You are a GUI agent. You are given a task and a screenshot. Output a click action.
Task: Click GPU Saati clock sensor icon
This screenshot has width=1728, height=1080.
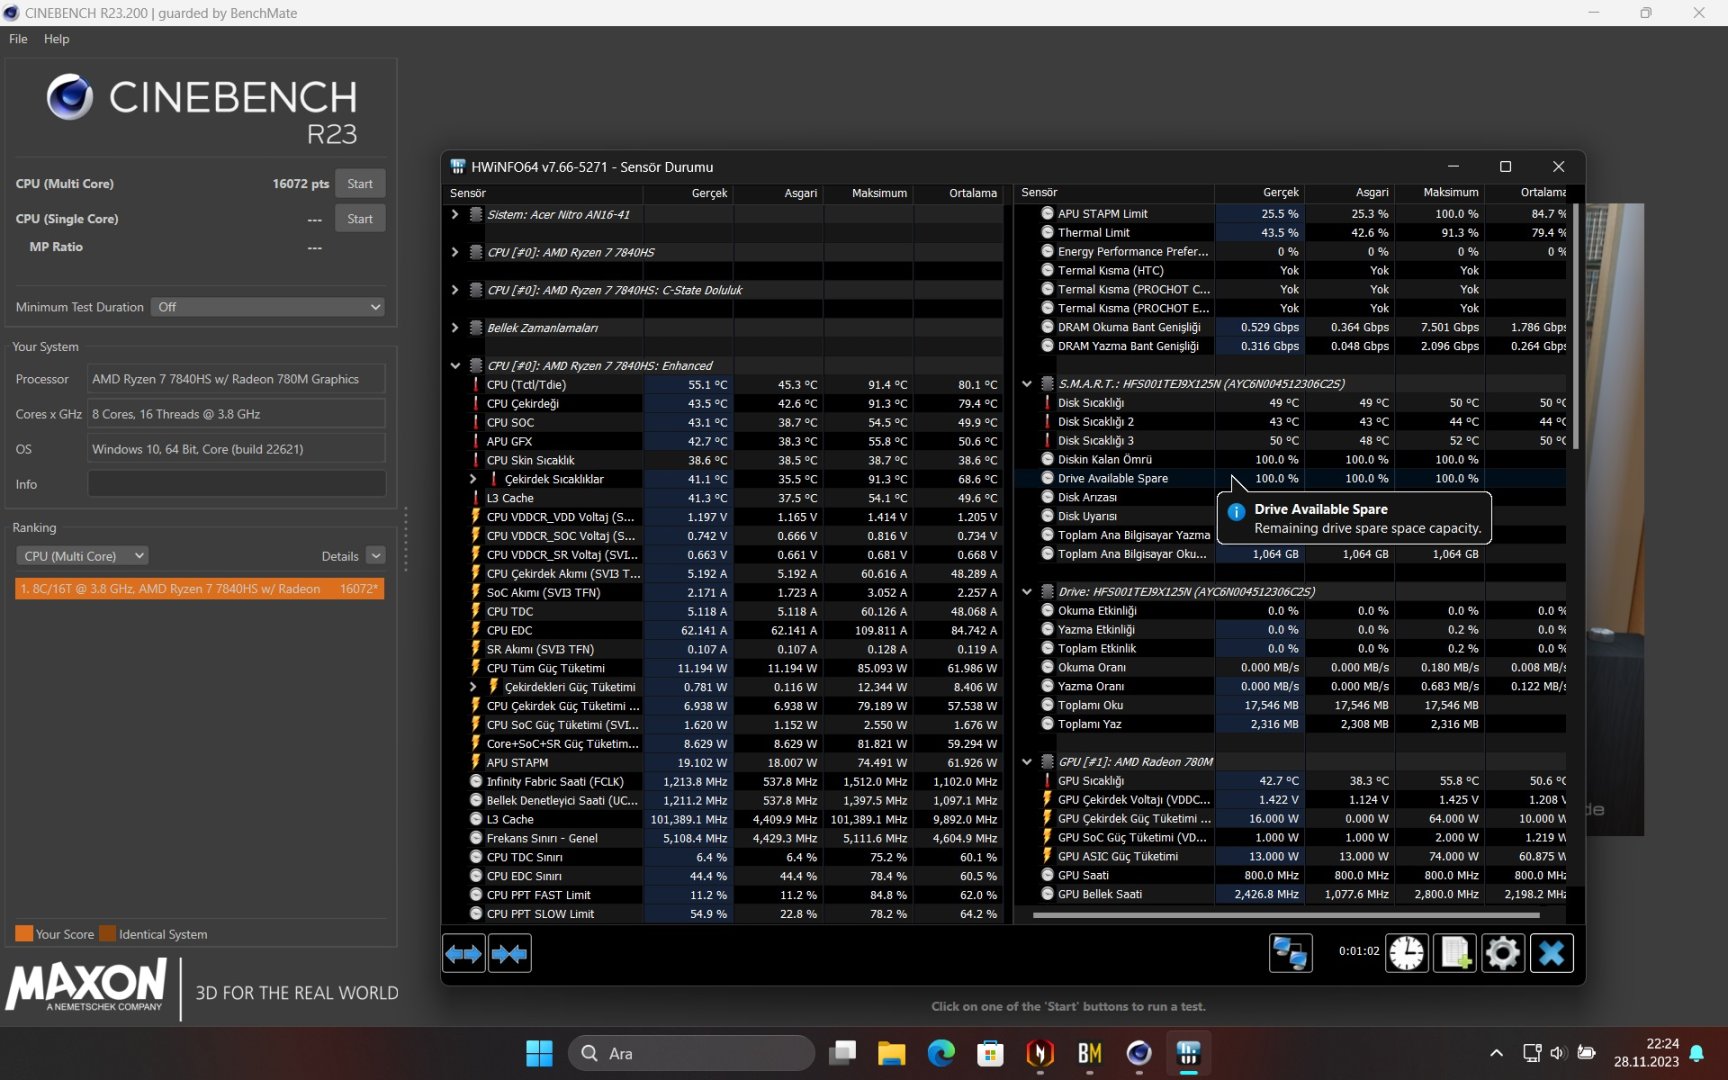[1047, 875]
